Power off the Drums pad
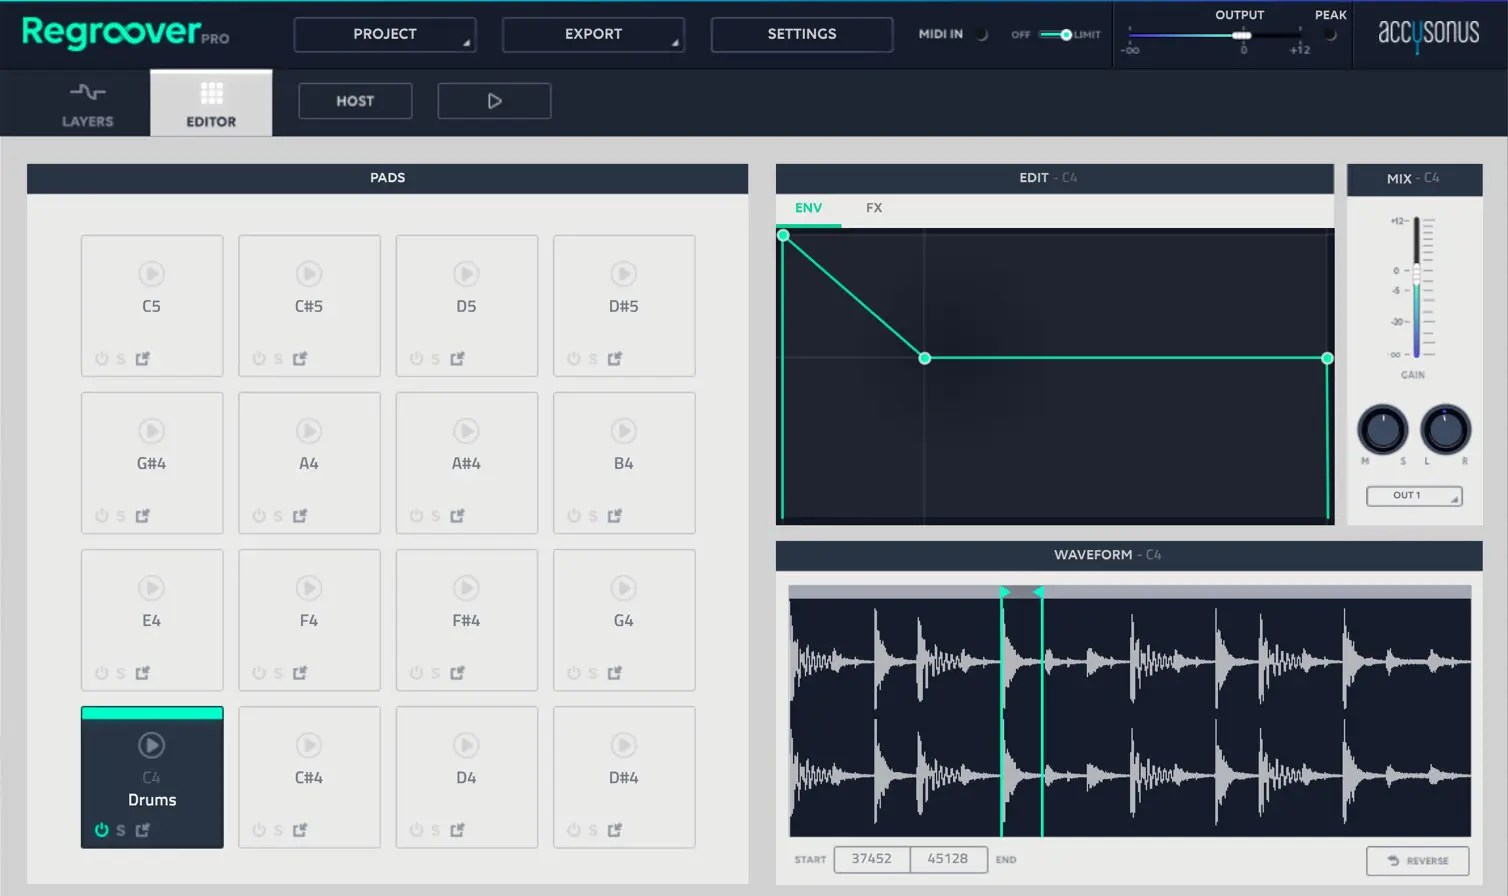 coord(100,829)
